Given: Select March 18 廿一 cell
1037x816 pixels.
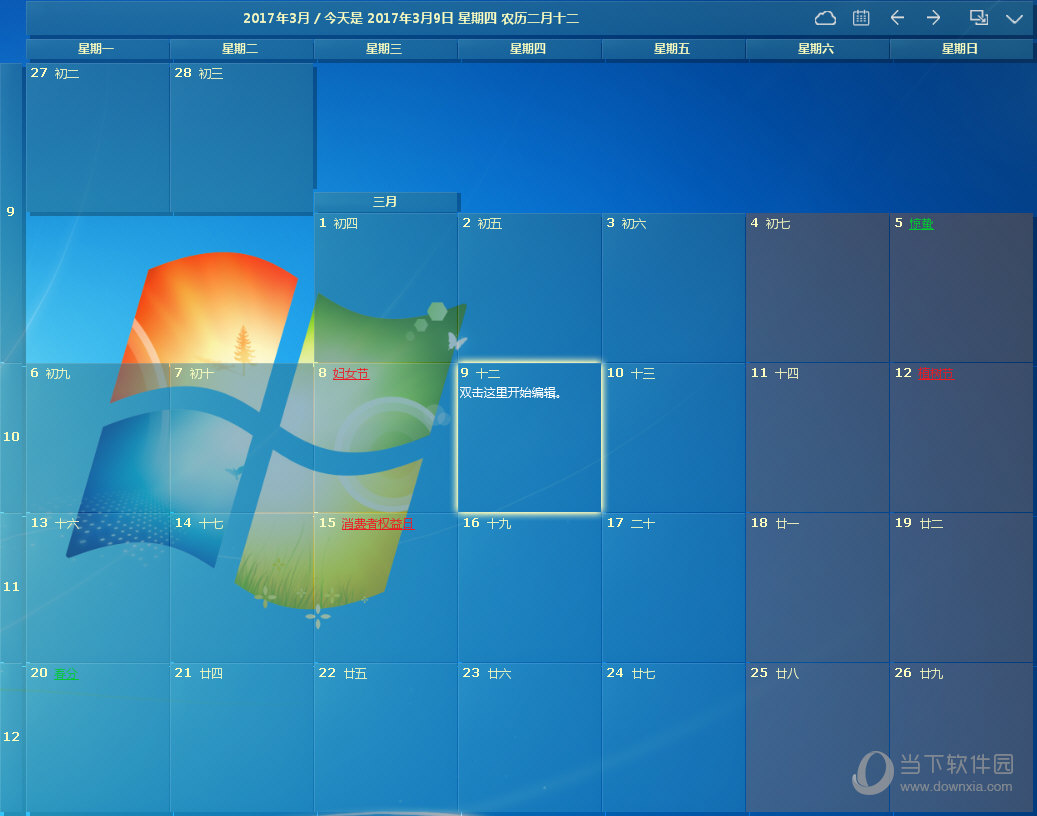Looking at the screenshot, I should click(817, 588).
